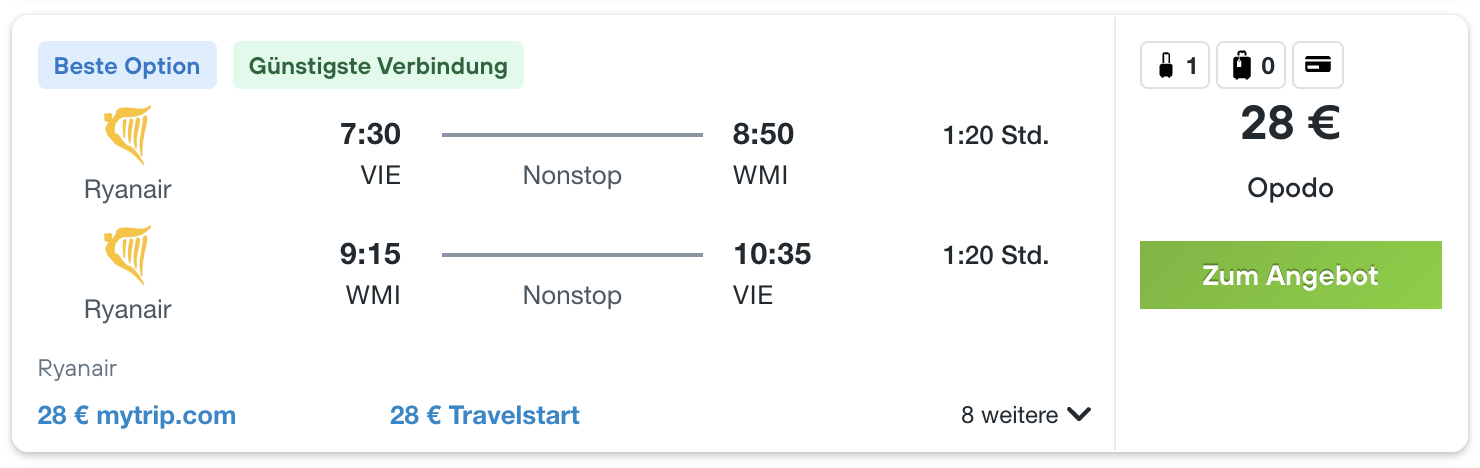Screen dimensions: 1480x468
Task: Click the outbound 1:20 Std. duration
Action: [996, 135]
